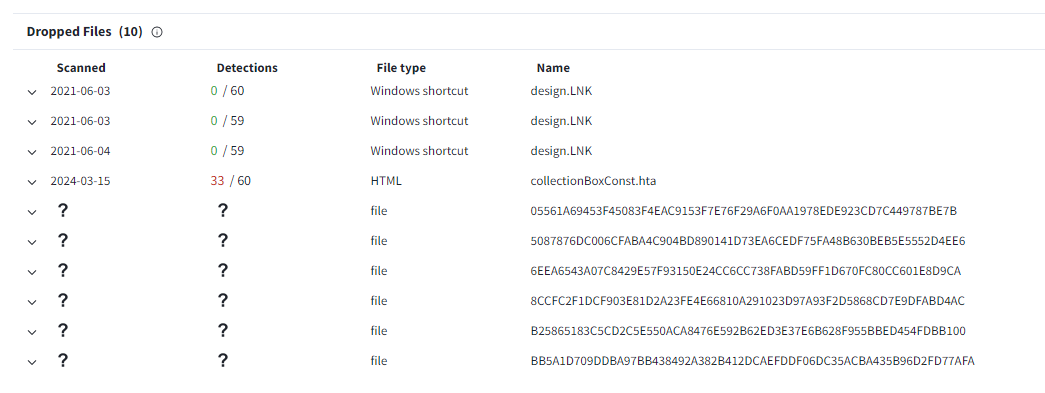The image size is (1045, 393).
Task: Click the 33 / 60 detections value
Action: click(231, 181)
